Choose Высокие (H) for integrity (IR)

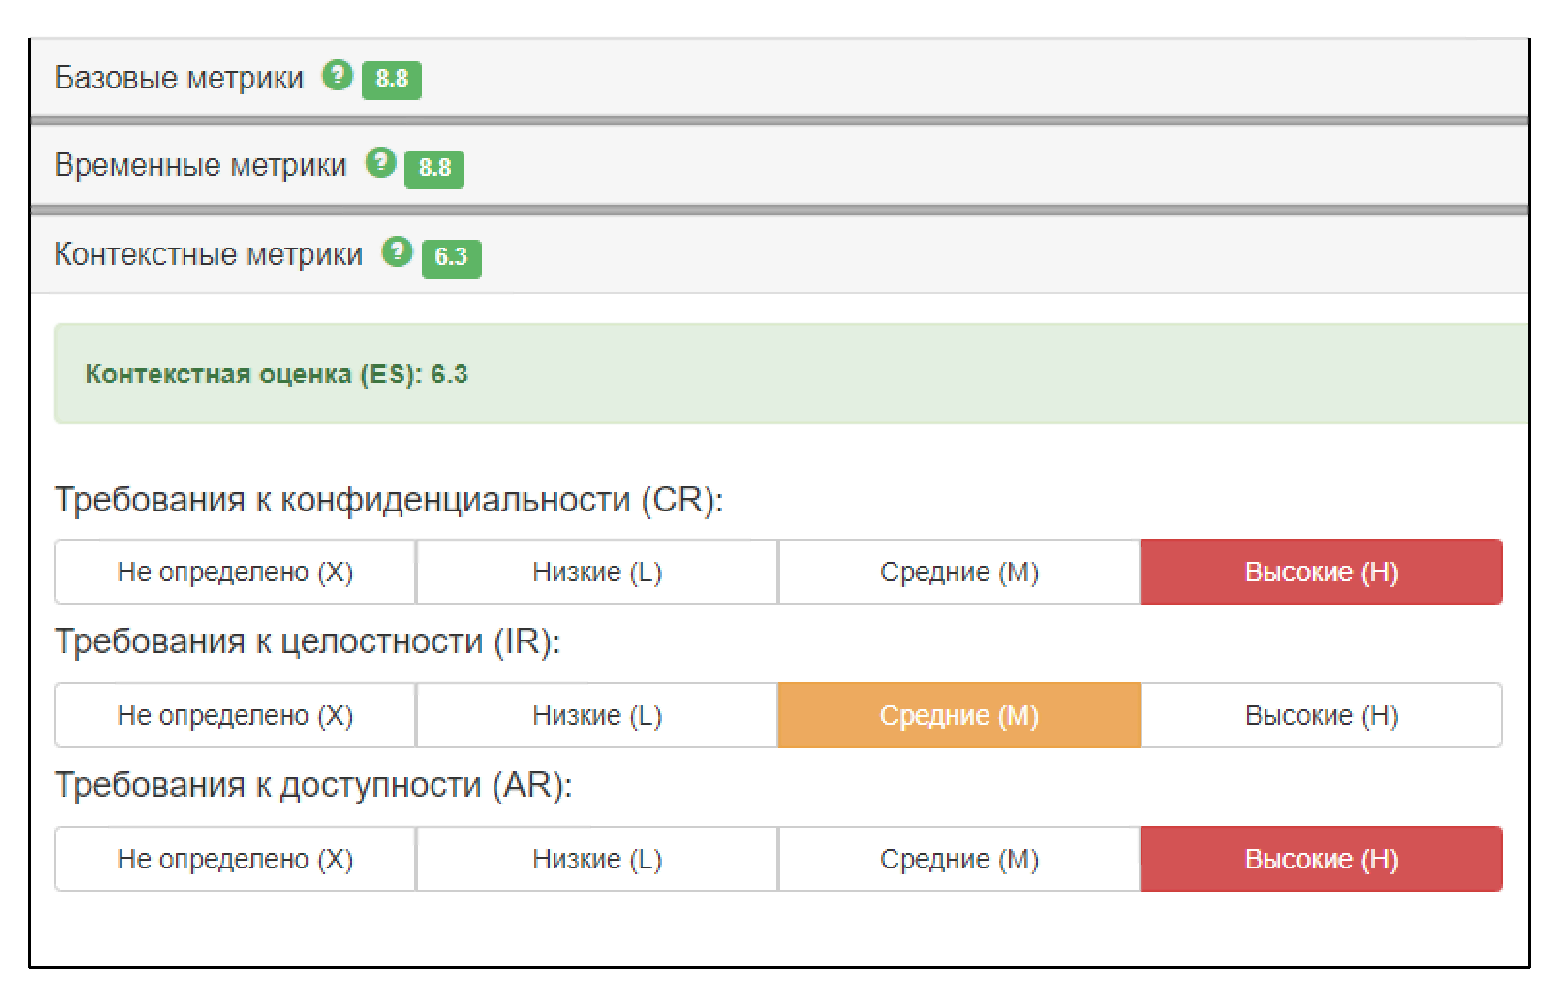tap(1321, 716)
